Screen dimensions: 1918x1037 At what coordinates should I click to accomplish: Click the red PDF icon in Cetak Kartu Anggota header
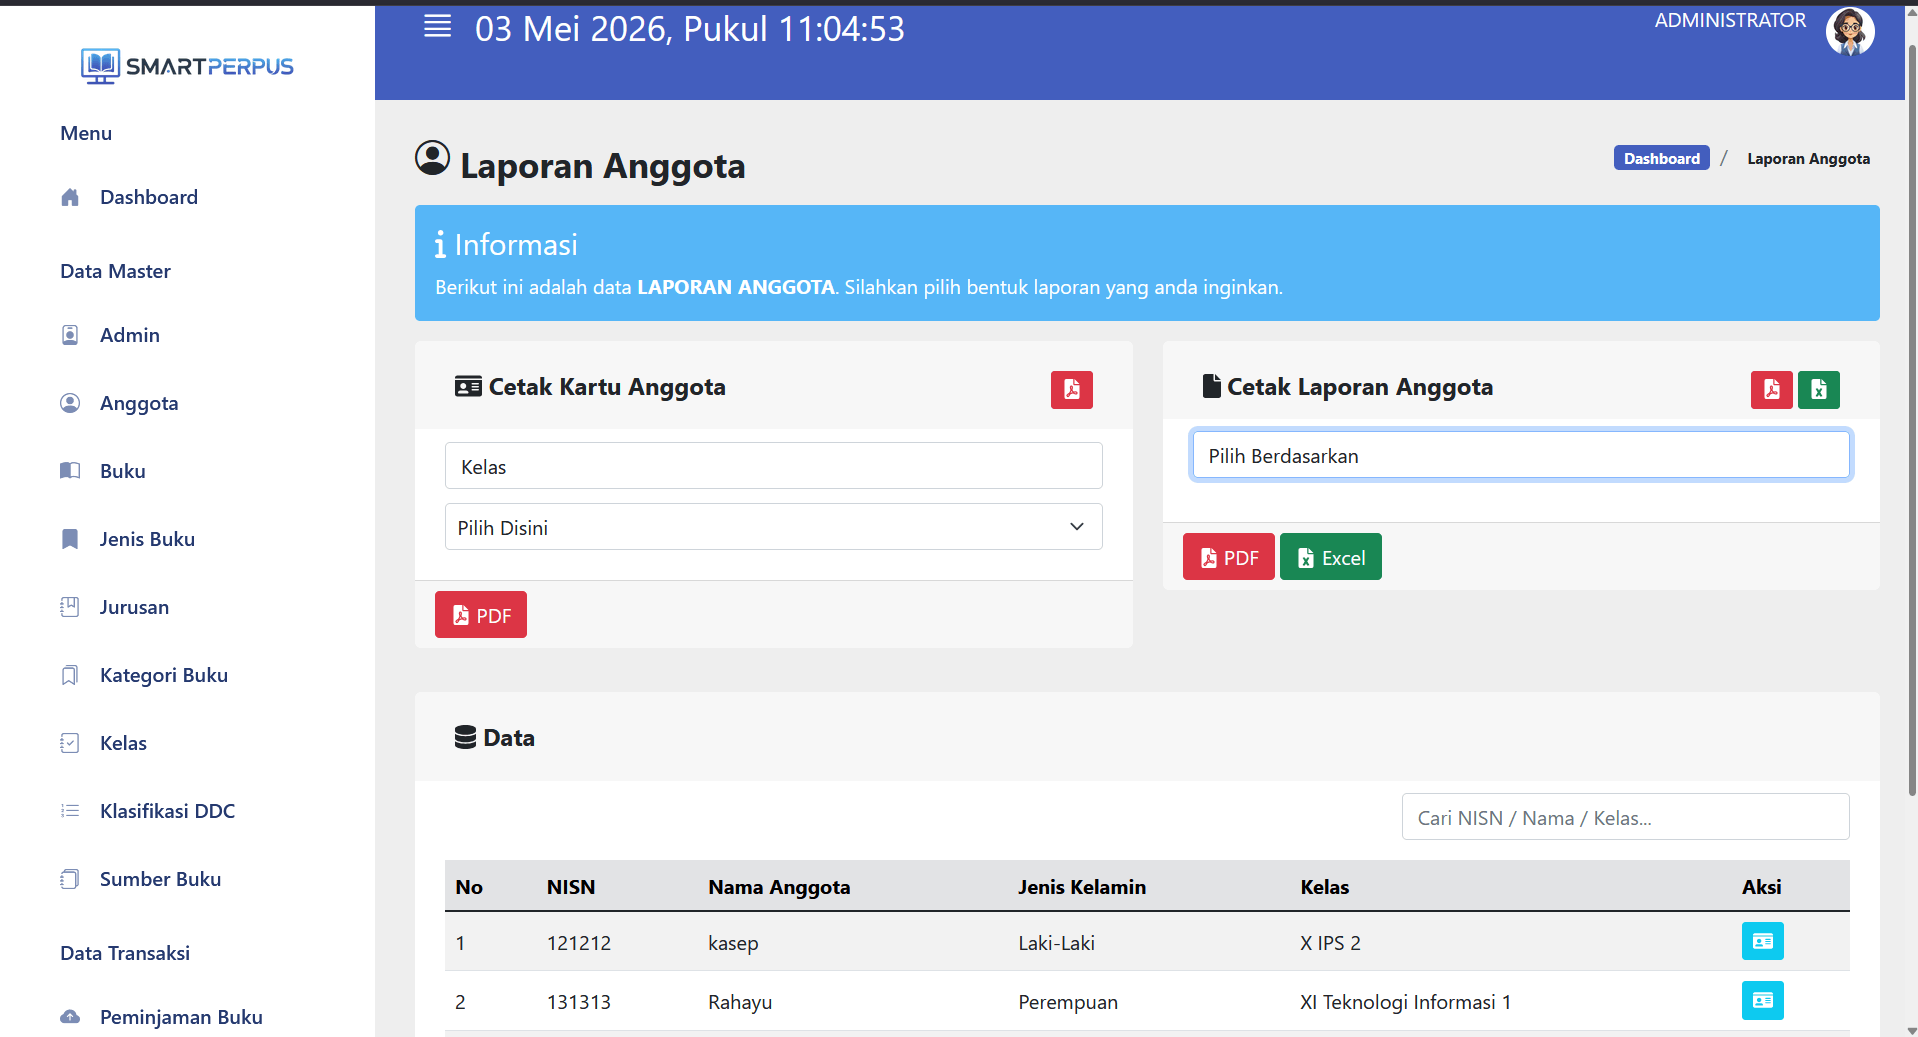click(1071, 389)
